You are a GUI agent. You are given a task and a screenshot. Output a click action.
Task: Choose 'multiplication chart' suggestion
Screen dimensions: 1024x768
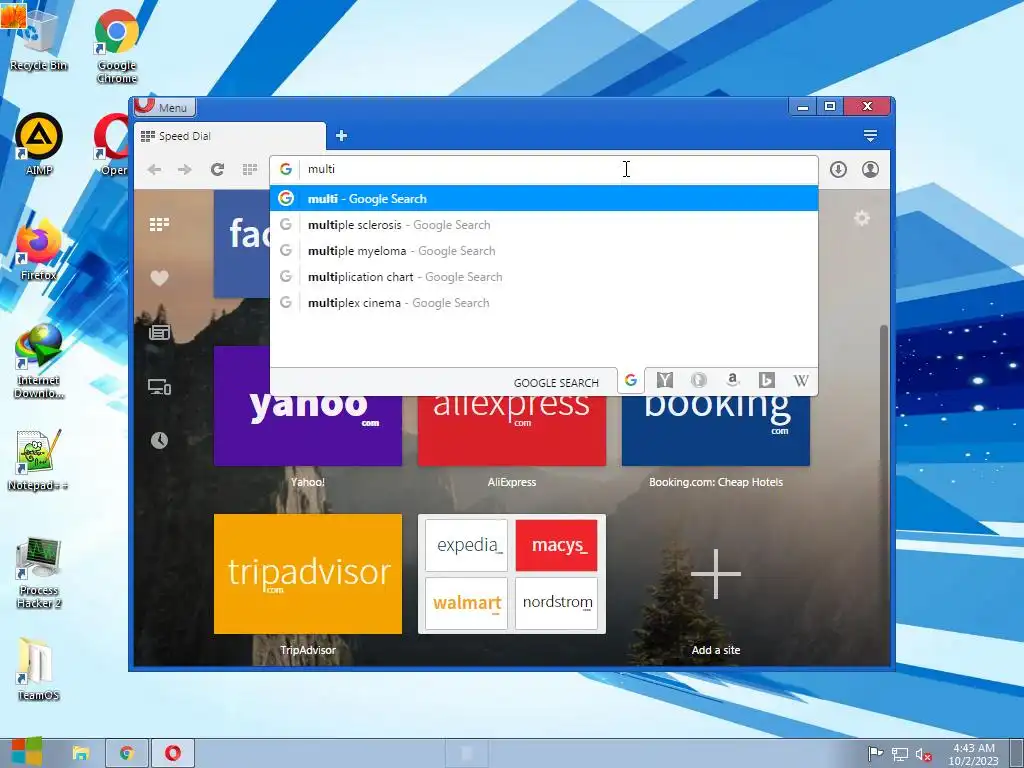coord(543,277)
